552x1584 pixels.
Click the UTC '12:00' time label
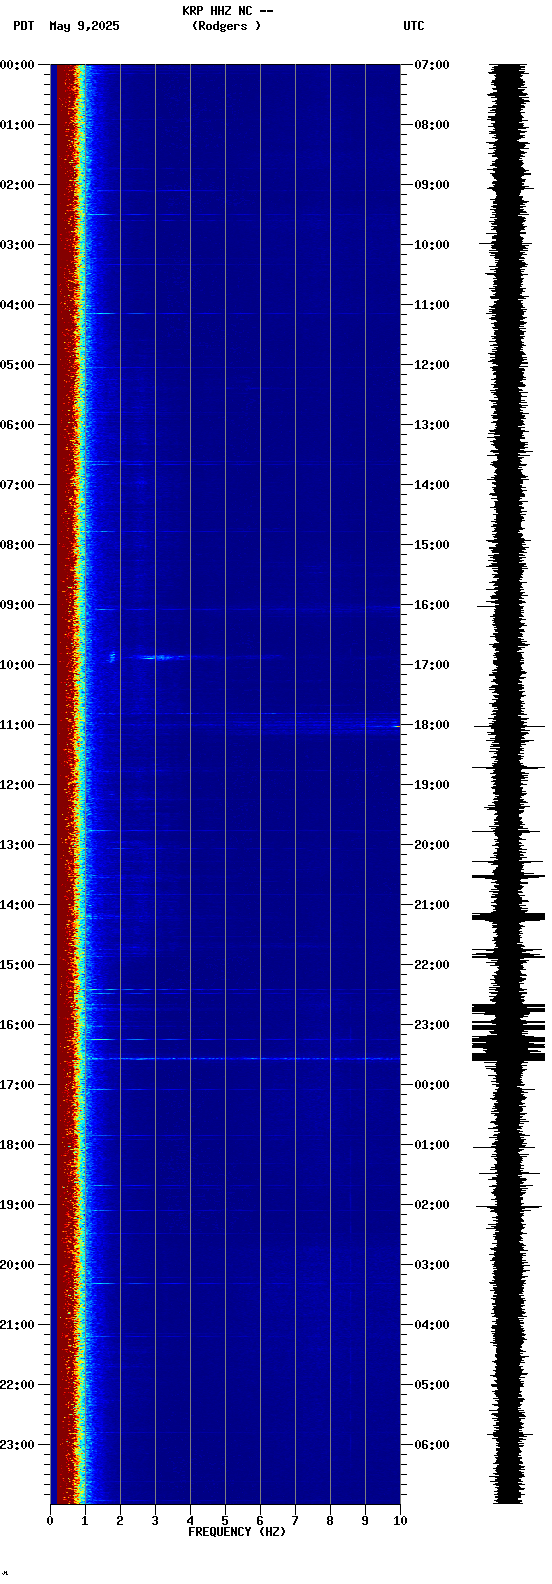[432, 365]
